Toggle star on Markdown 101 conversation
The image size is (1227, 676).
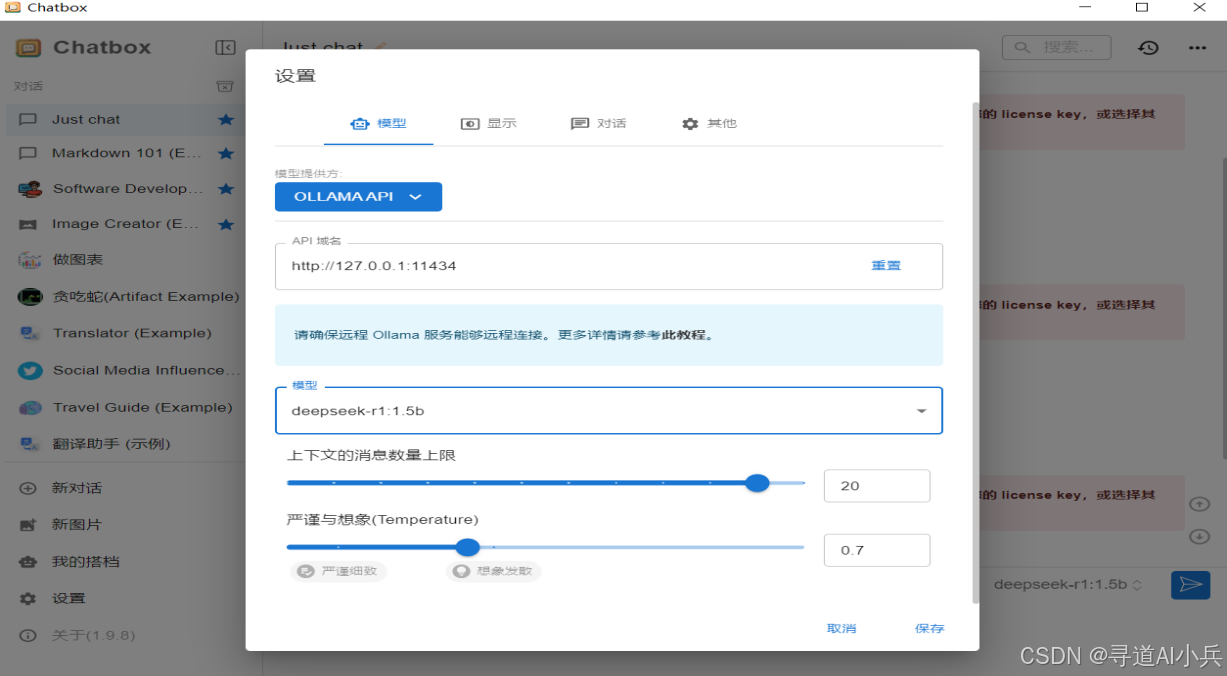[226, 153]
